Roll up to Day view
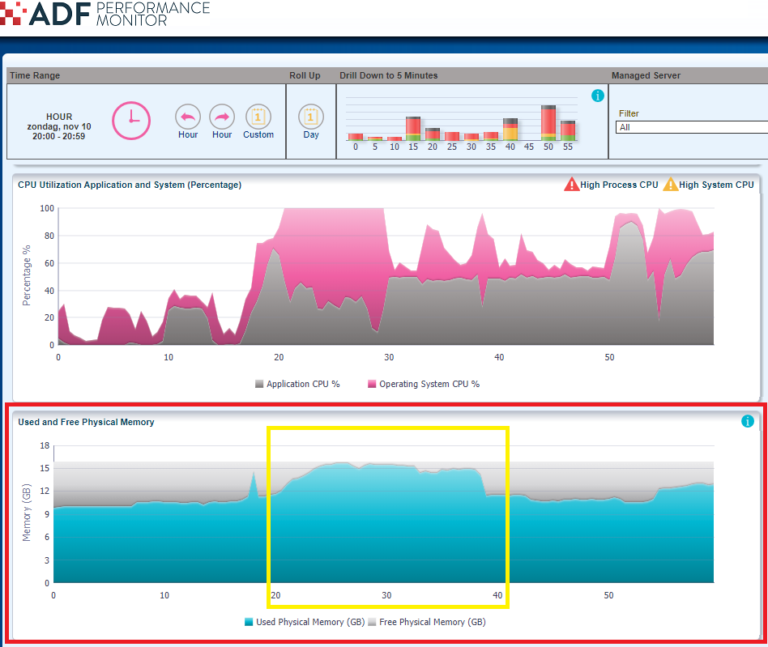 [x=311, y=116]
